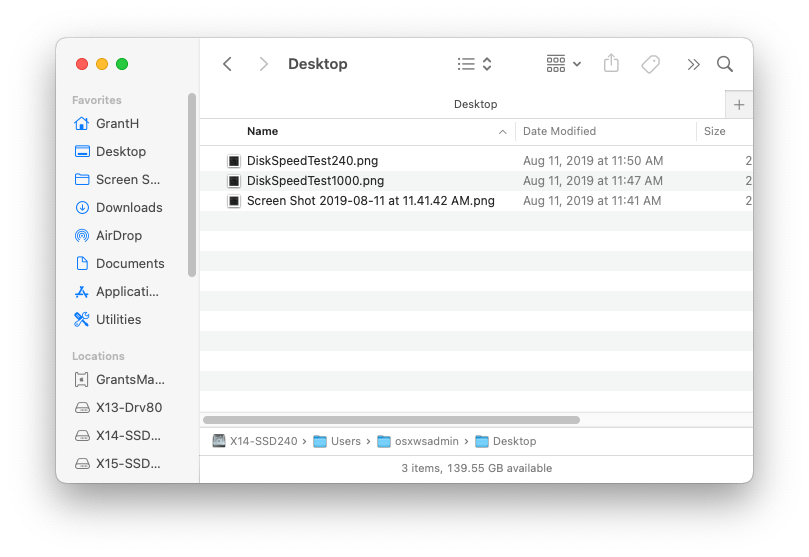Sort by Name column header
Image resolution: width=809 pixels, height=557 pixels.
pyautogui.click(x=262, y=132)
